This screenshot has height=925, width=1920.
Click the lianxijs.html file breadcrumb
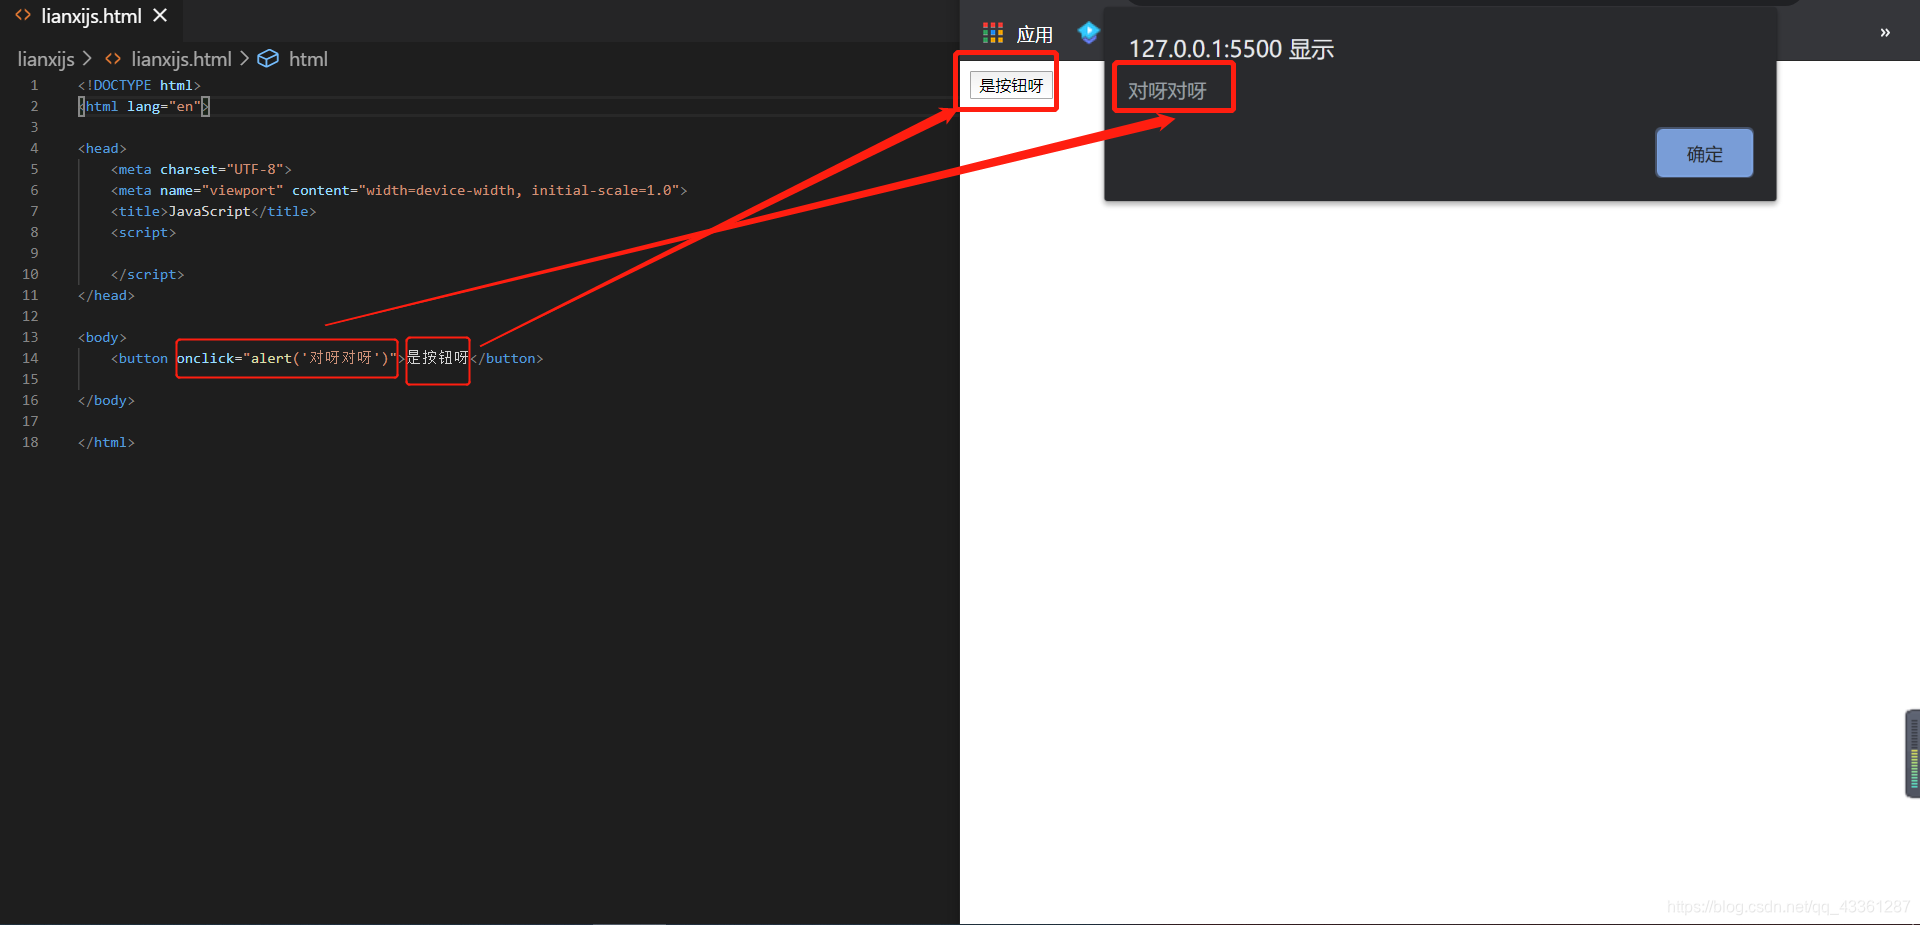181,59
